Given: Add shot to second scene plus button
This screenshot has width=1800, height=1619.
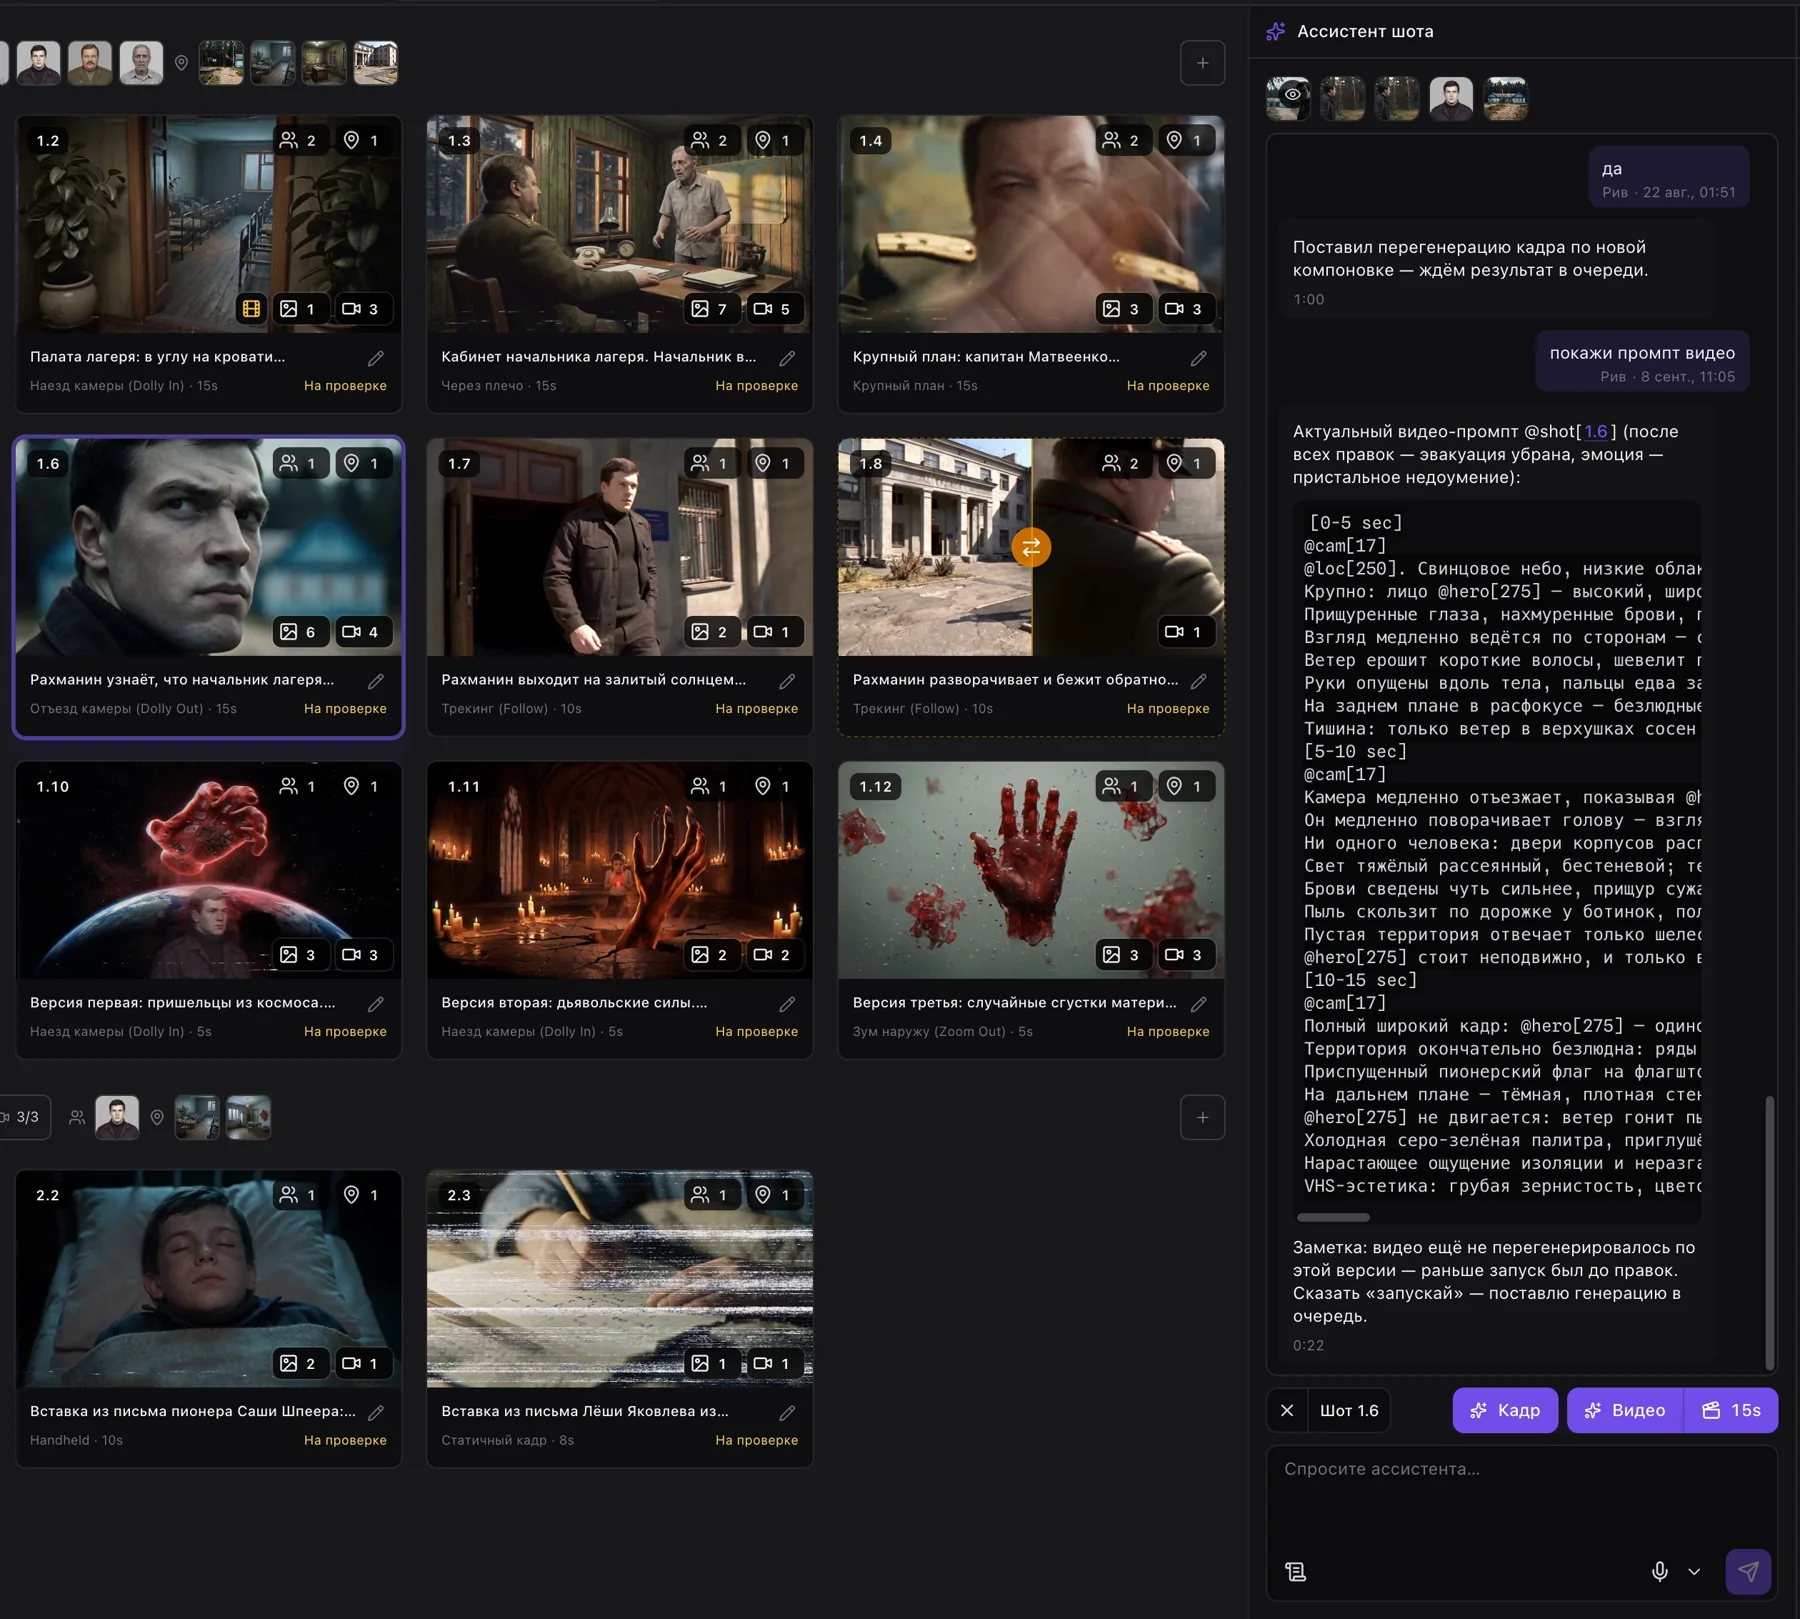Looking at the screenshot, I should pos(1202,1117).
